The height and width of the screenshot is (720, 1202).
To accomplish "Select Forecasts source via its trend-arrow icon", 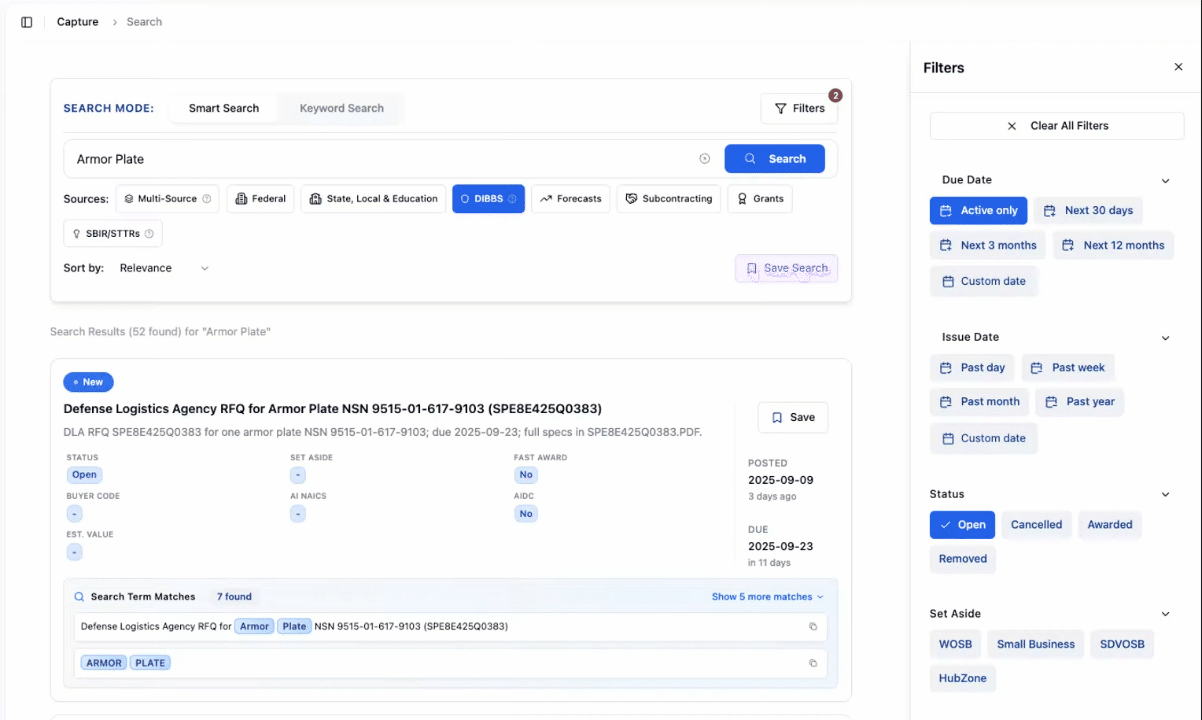I will coord(548,198).
